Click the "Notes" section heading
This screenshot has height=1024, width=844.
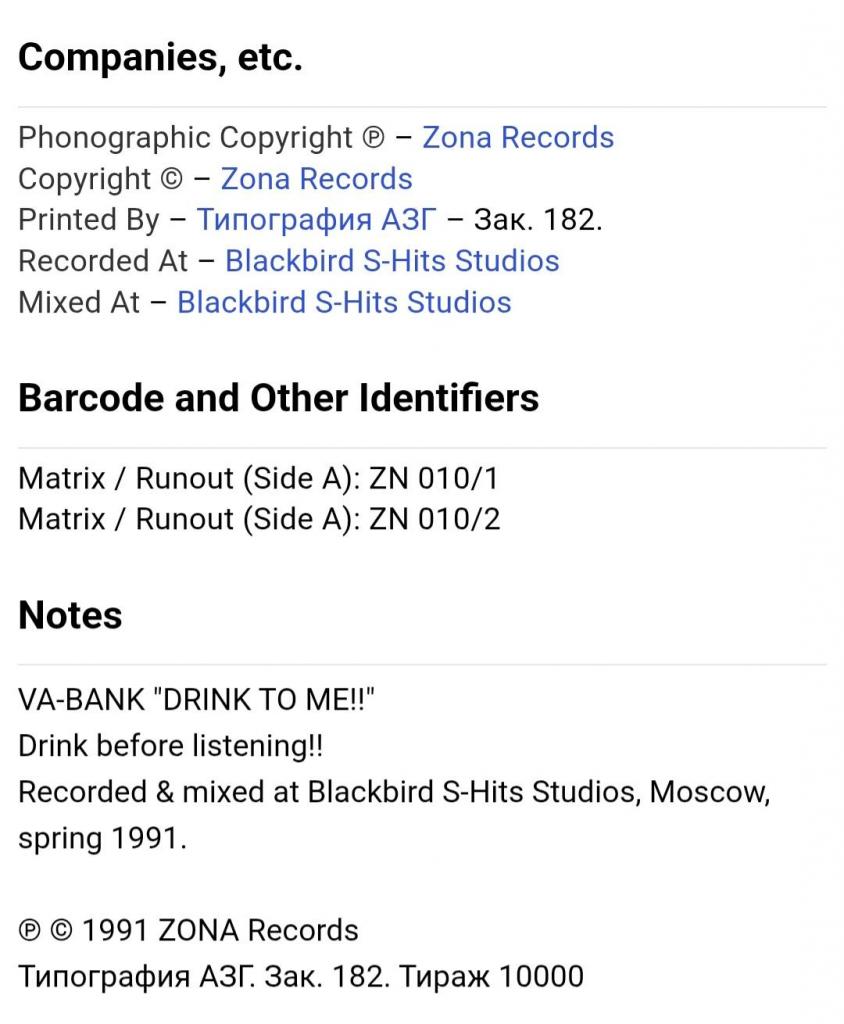click(x=70, y=615)
